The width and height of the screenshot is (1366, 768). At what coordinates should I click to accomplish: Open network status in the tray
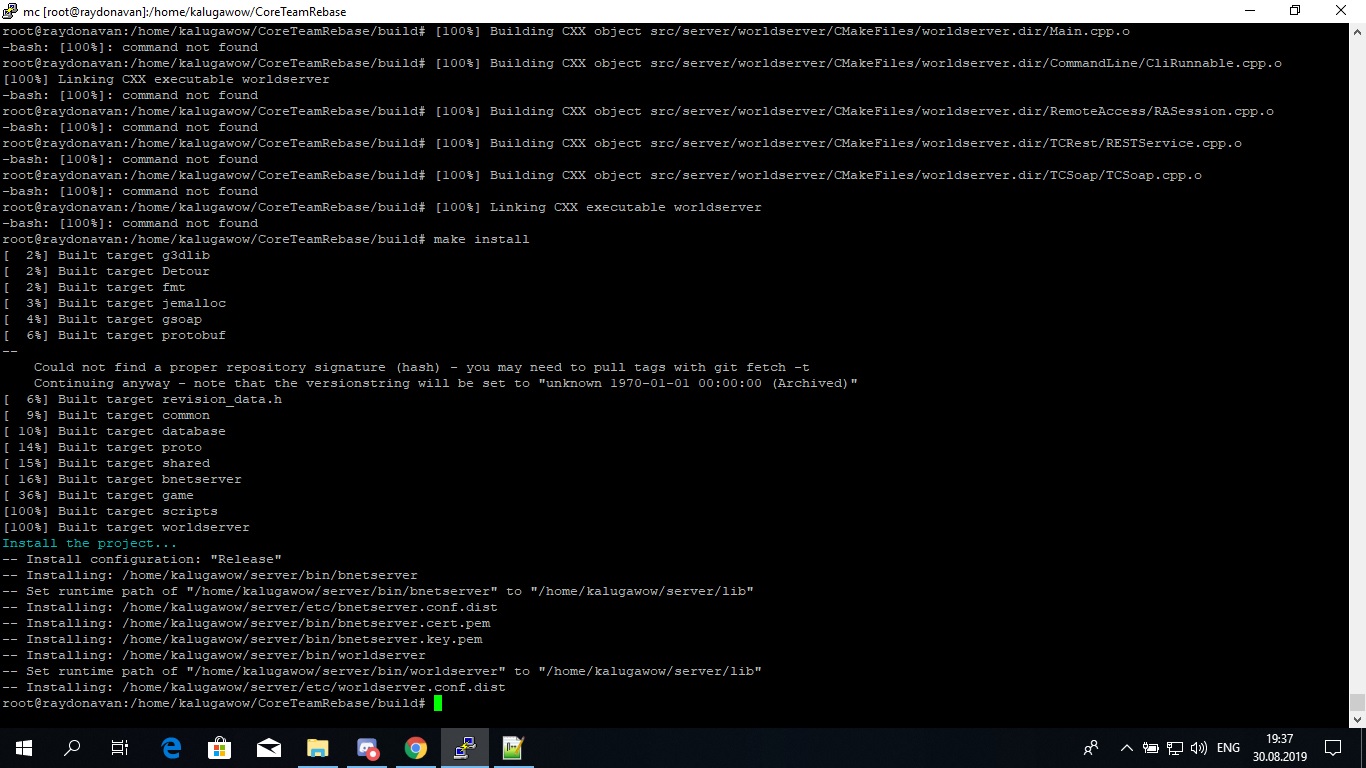pos(1175,747)
